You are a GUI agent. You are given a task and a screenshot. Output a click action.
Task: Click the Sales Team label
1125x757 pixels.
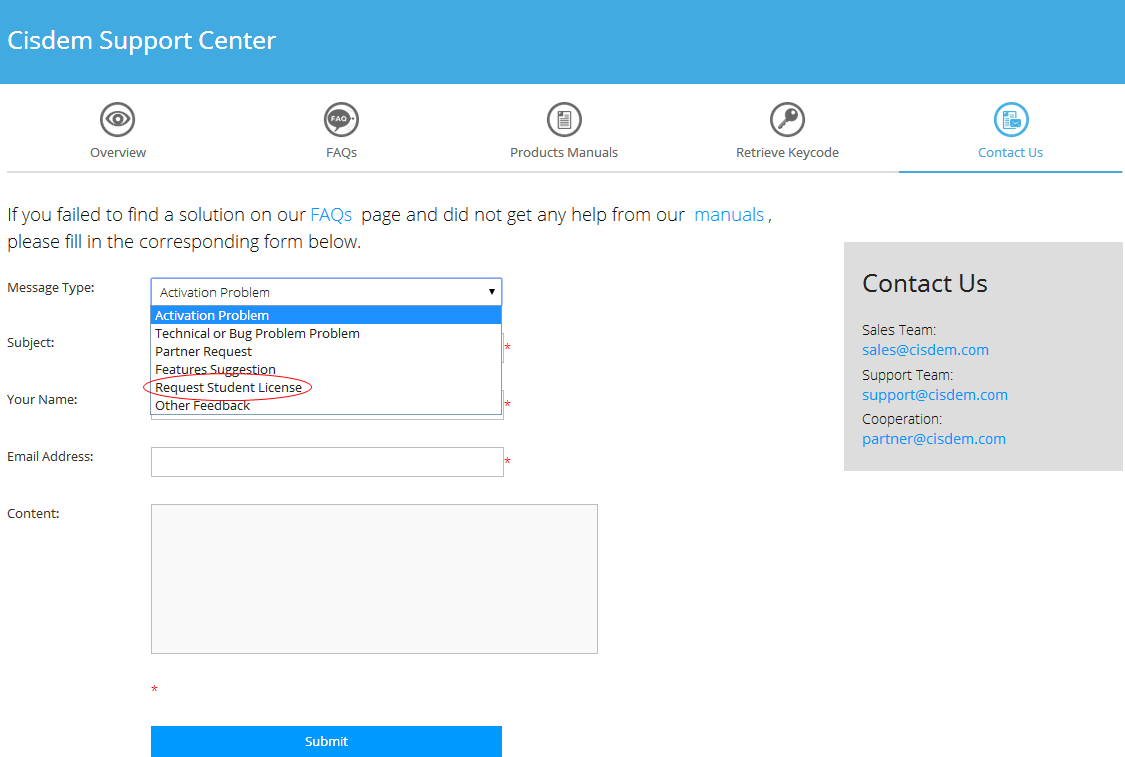899,330
